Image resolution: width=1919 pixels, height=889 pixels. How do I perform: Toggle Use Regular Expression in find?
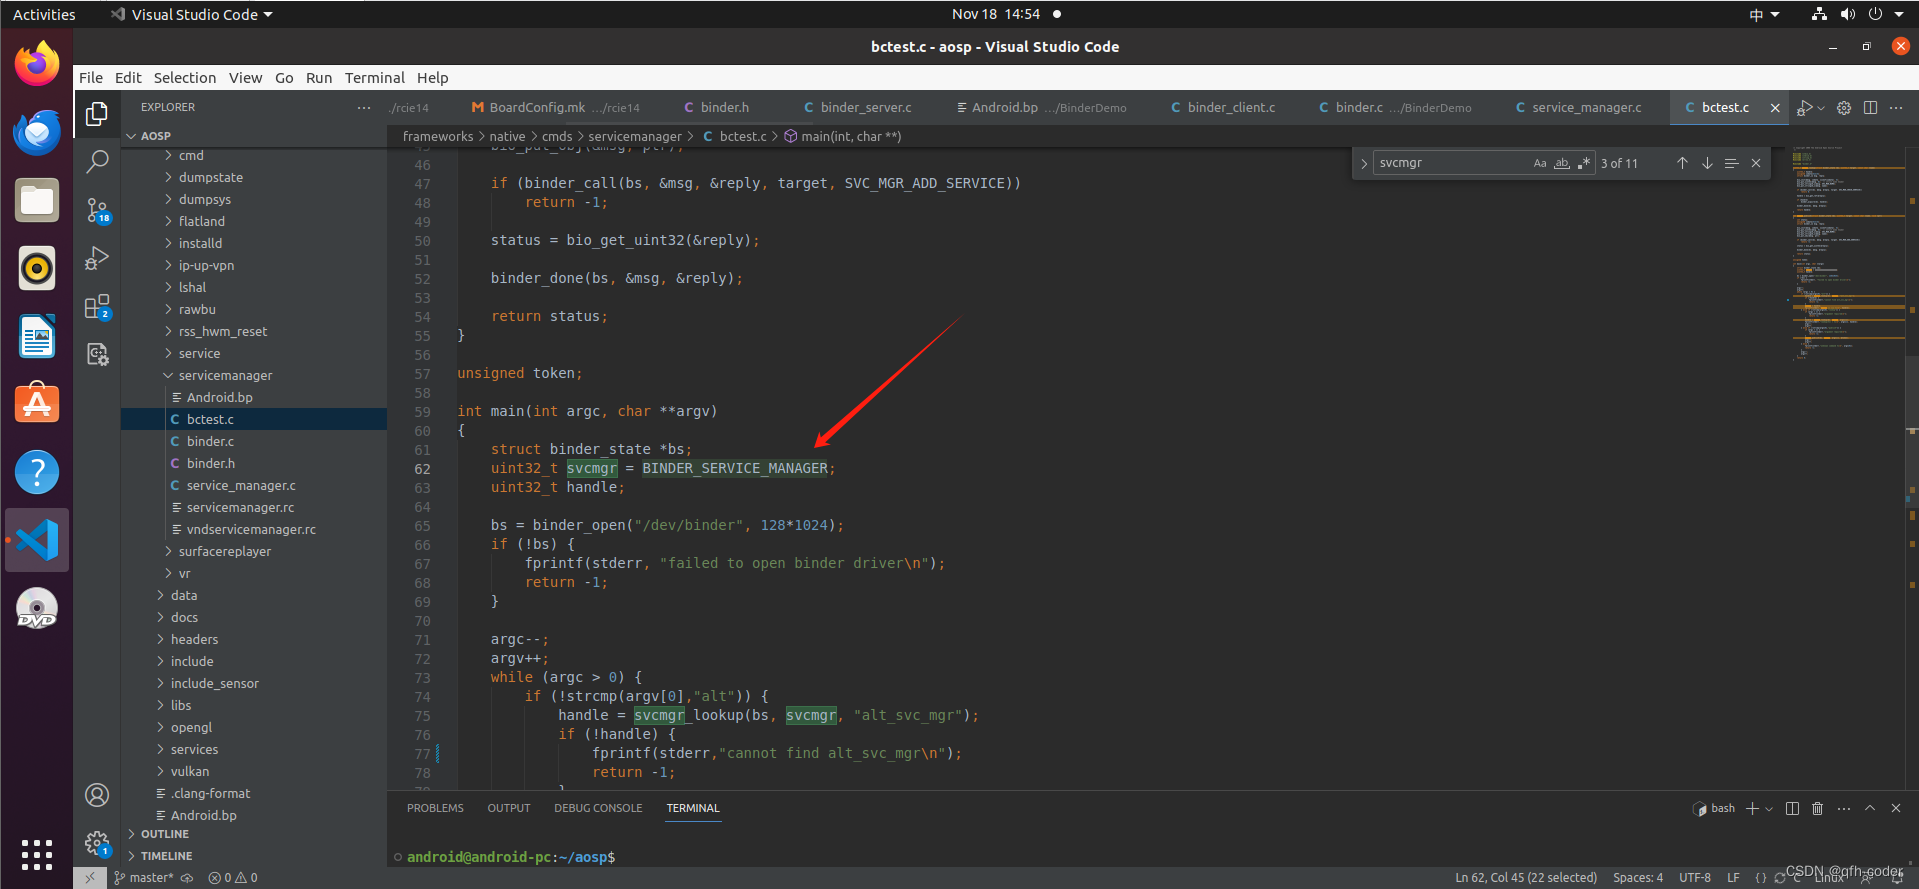1584,163
